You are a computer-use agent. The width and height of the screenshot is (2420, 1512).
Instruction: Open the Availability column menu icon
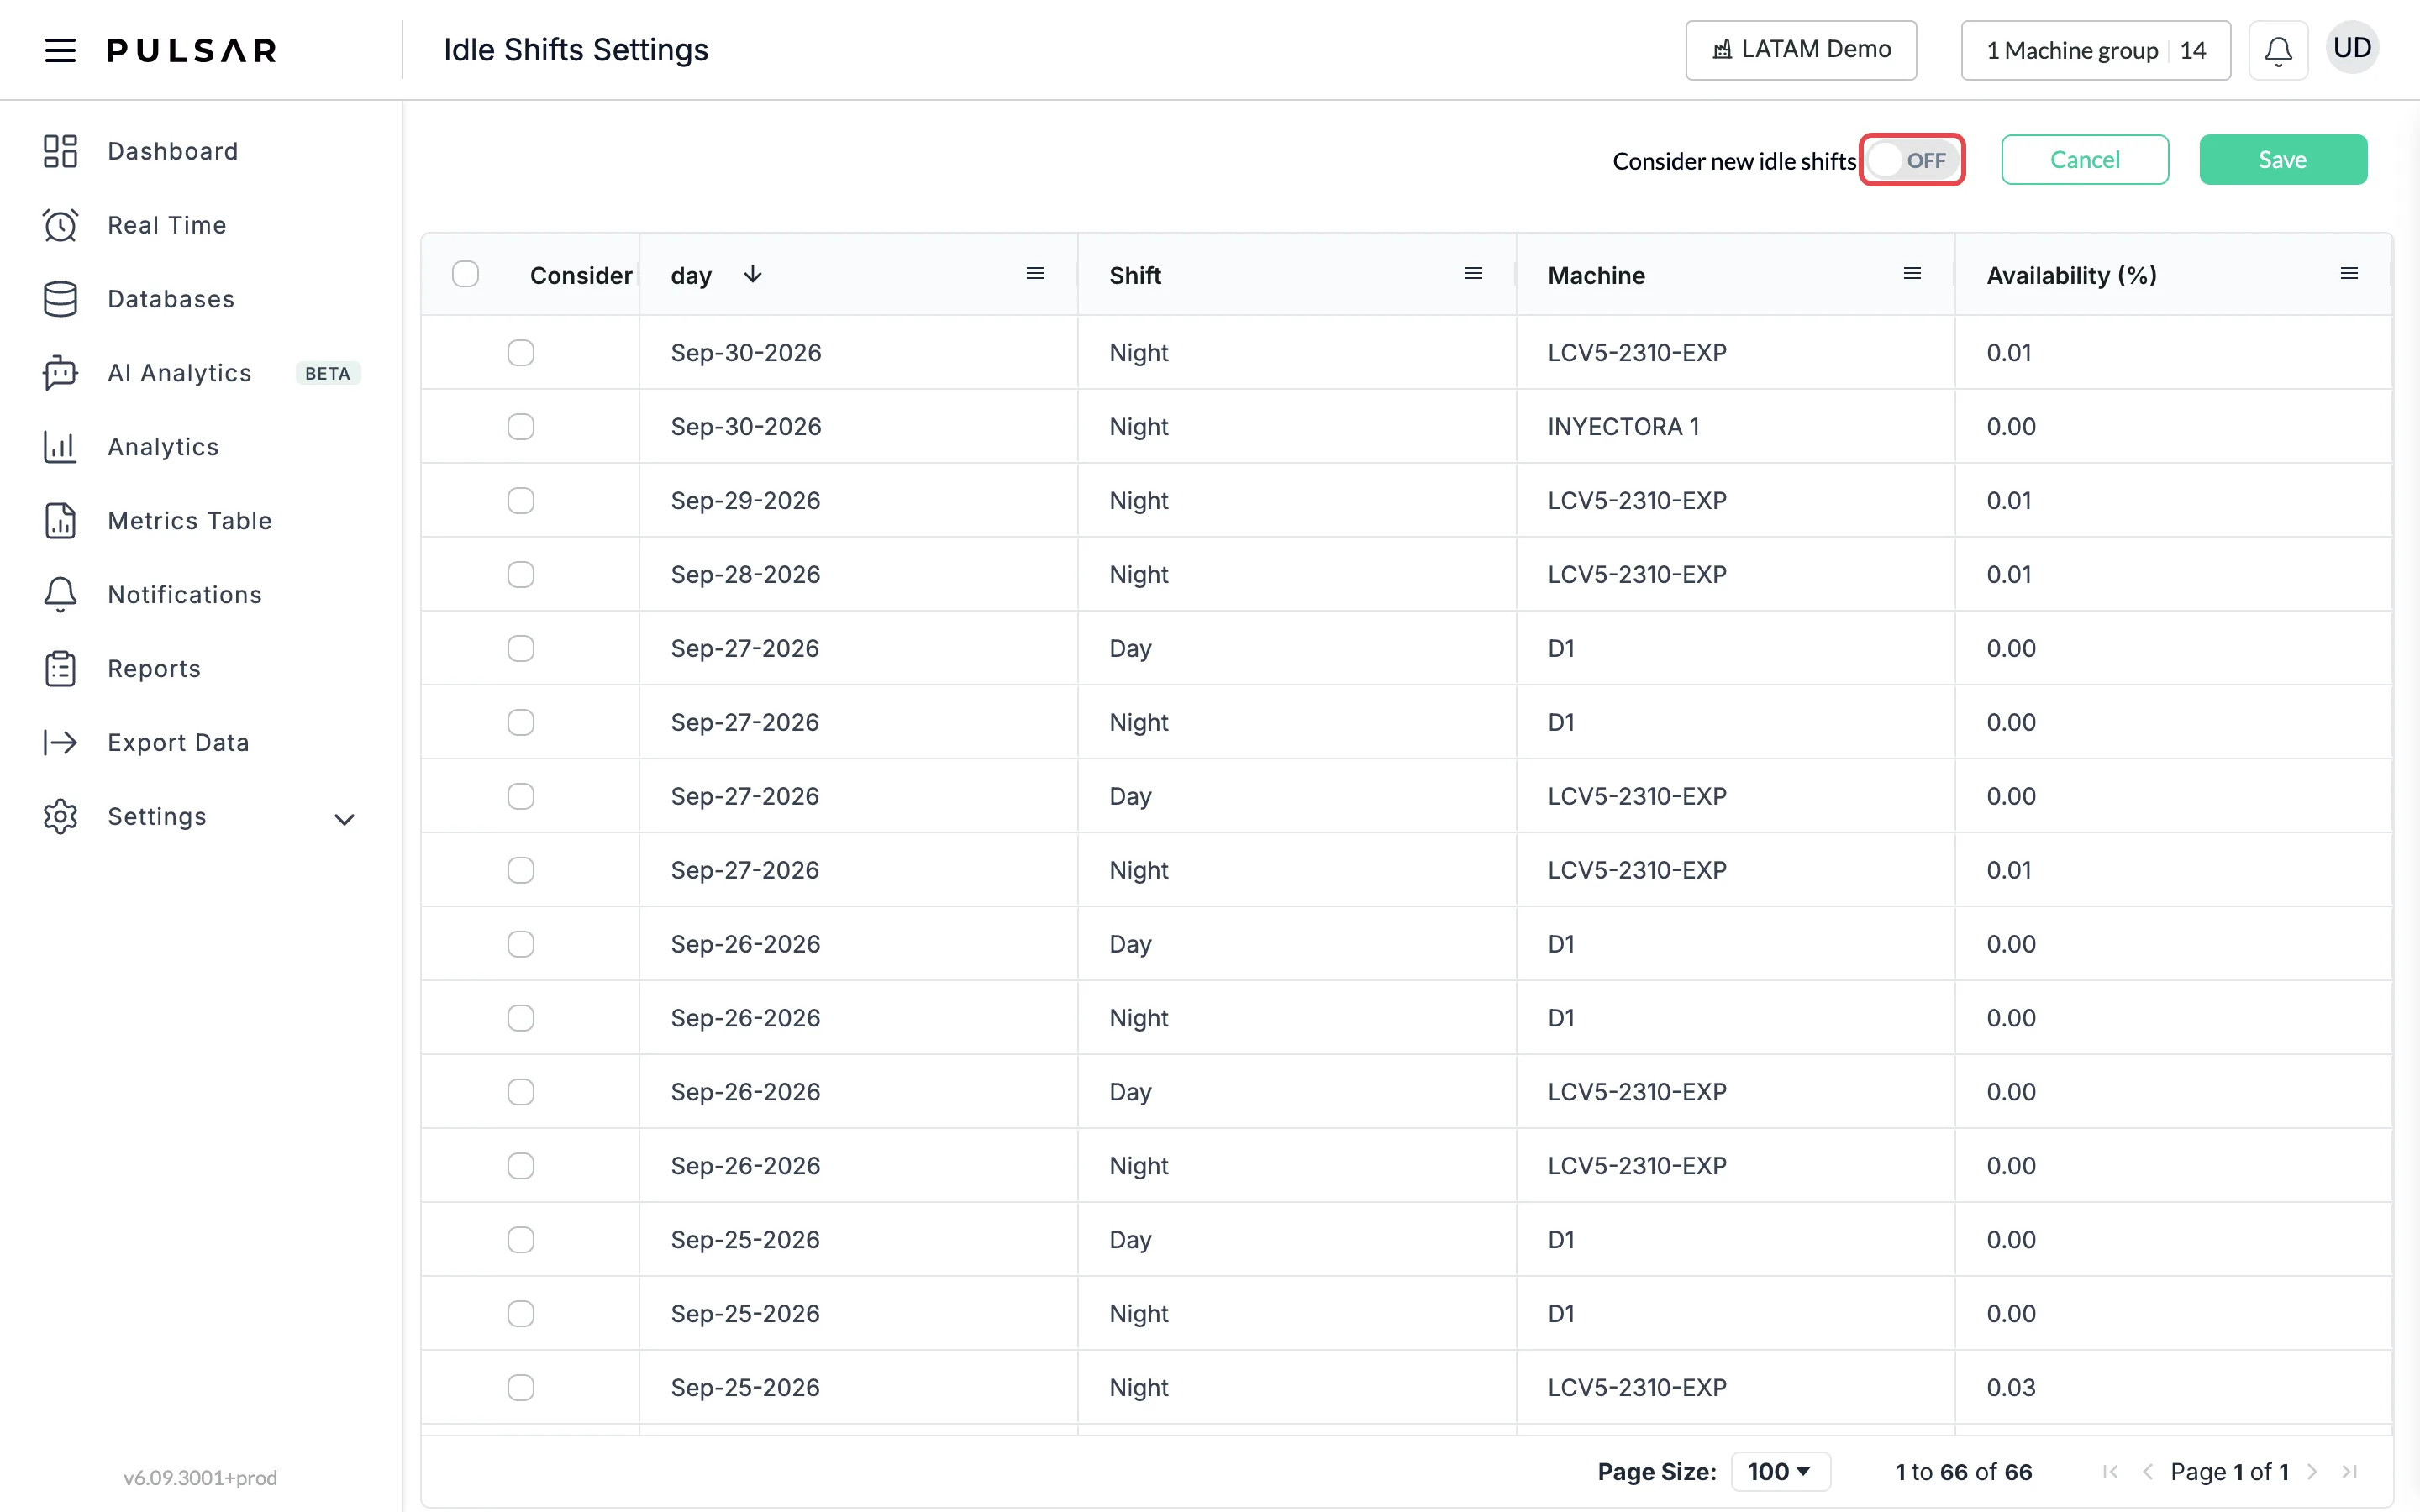(x=2350, y=274)
